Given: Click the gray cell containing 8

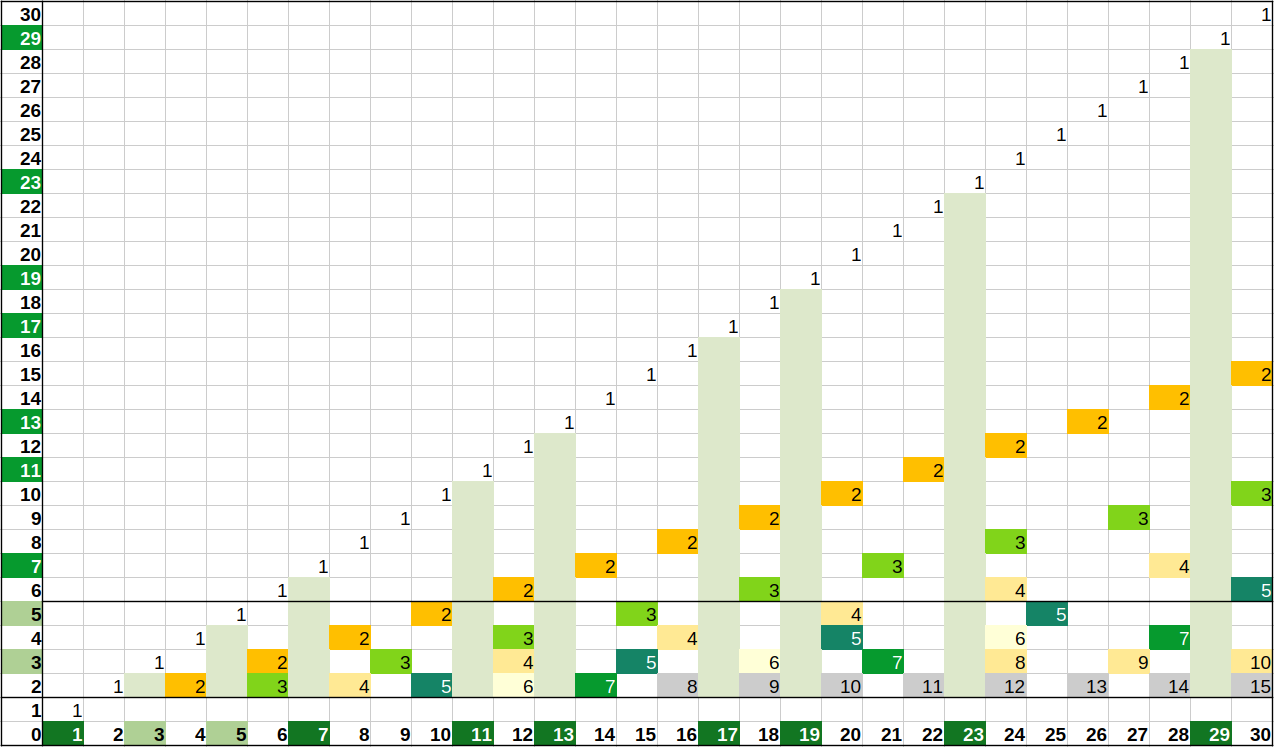Looking at the screenshot, I should pyautogui.click(x=678, y=686).
